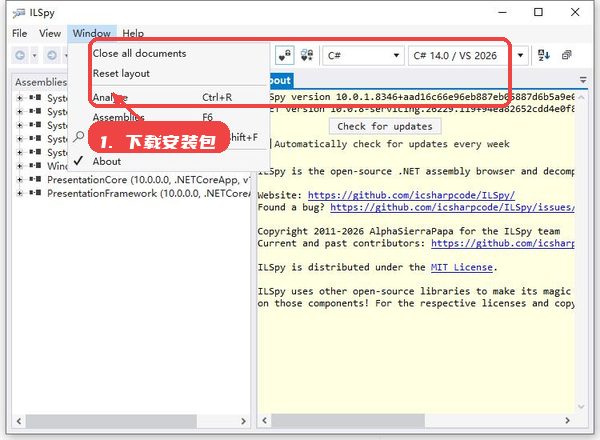Click the PresentationCore assembly icon
600x440 pixels.
coord(35,179)
